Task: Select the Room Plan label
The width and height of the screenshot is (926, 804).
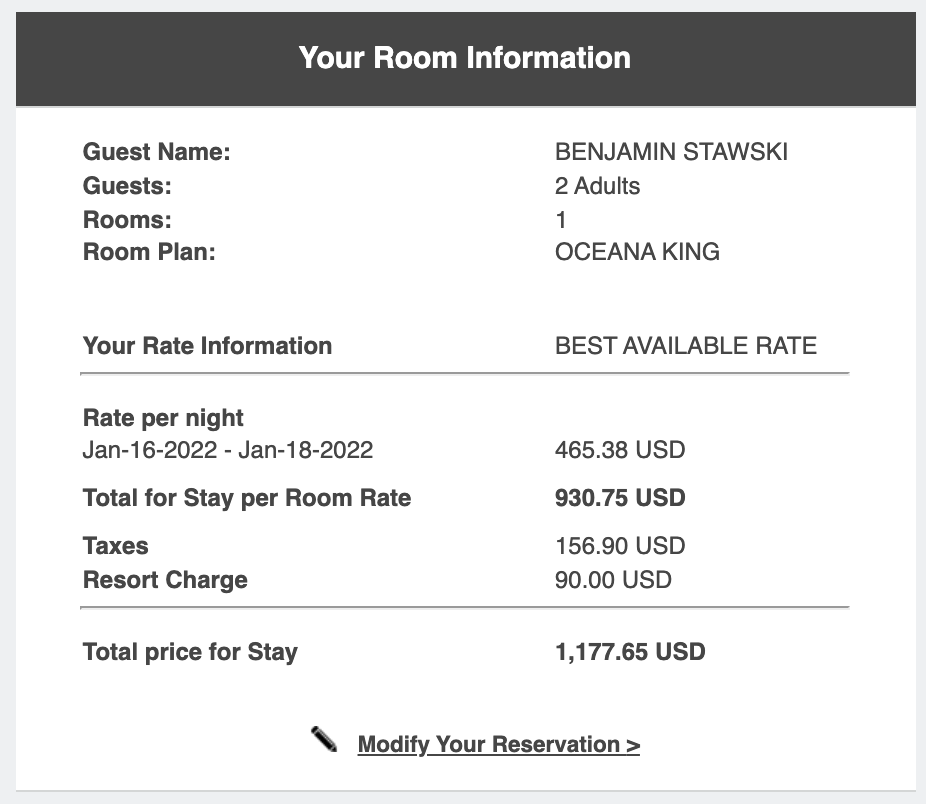Action: tap(148, 251)
